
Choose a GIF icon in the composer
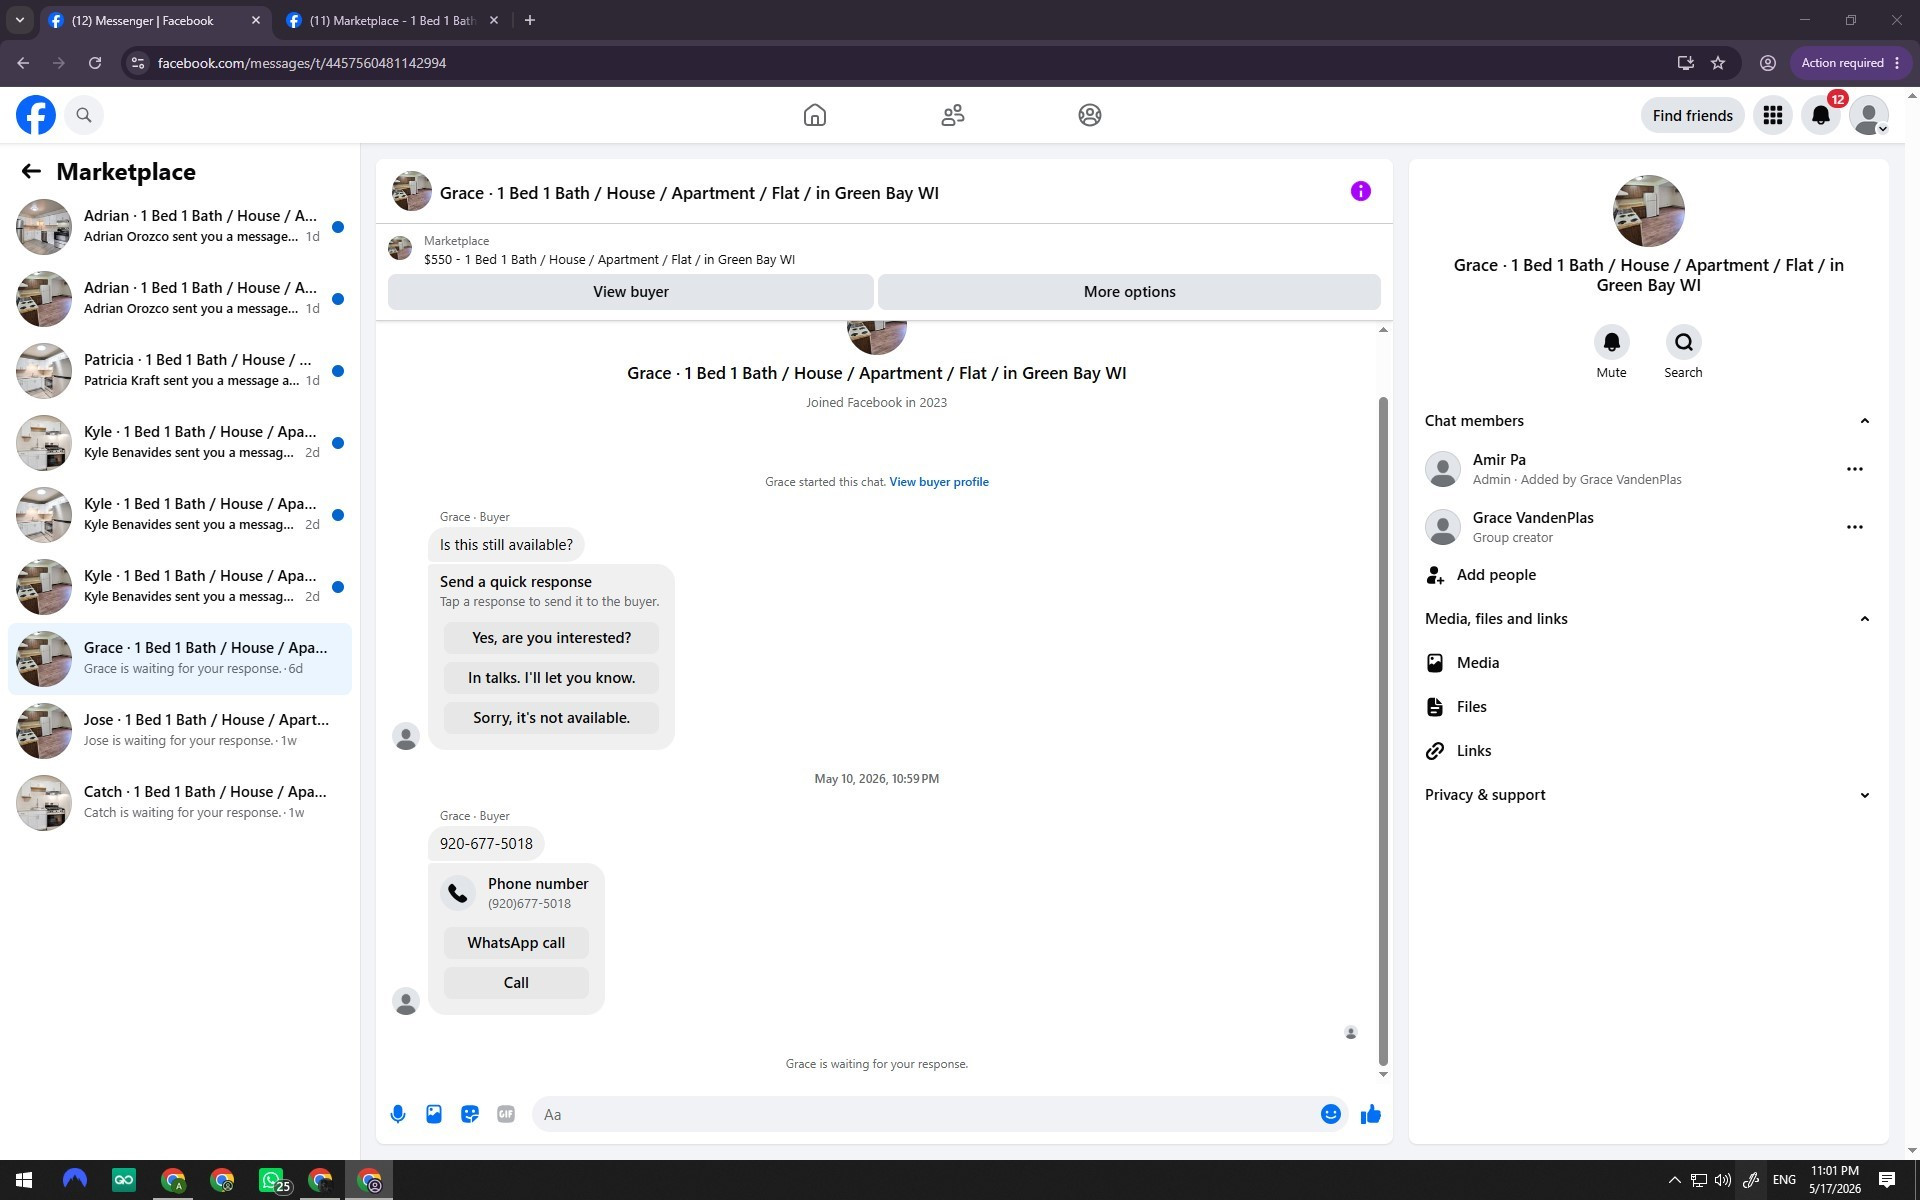(506, 1114)
